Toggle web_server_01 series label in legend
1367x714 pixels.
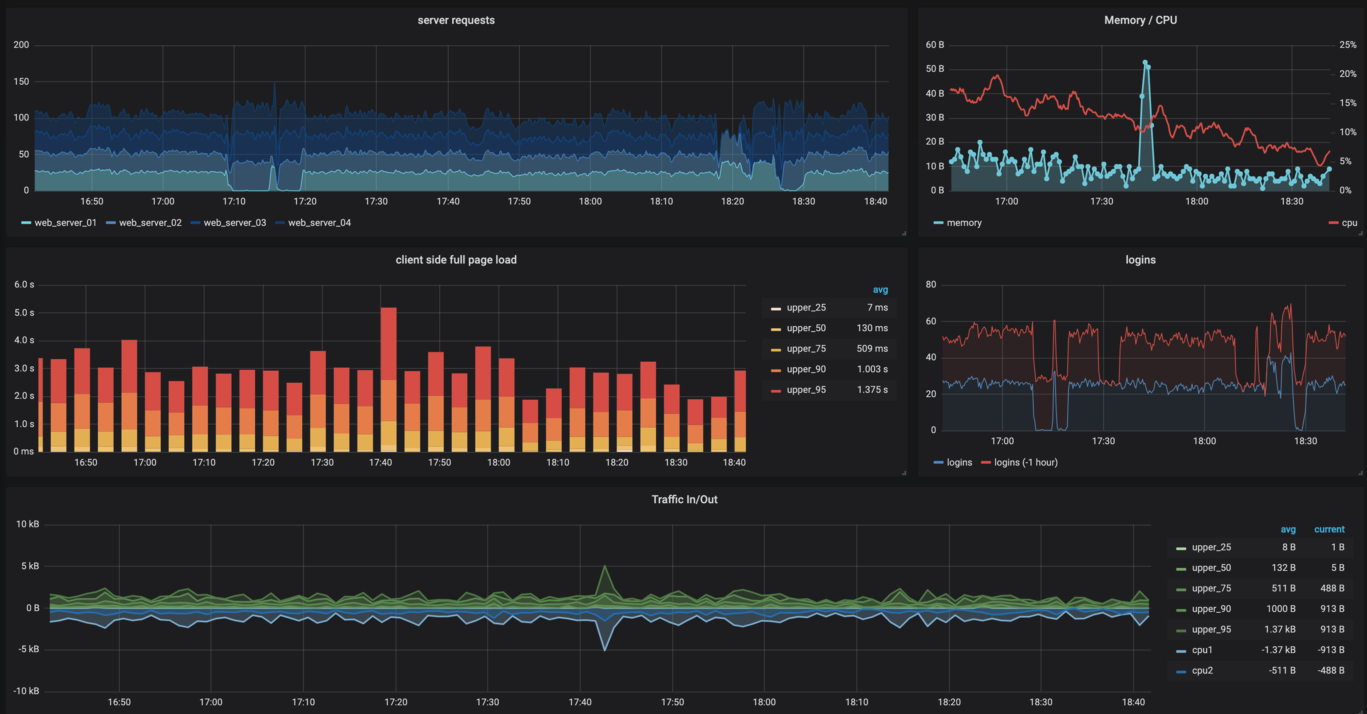coord(66,223)
